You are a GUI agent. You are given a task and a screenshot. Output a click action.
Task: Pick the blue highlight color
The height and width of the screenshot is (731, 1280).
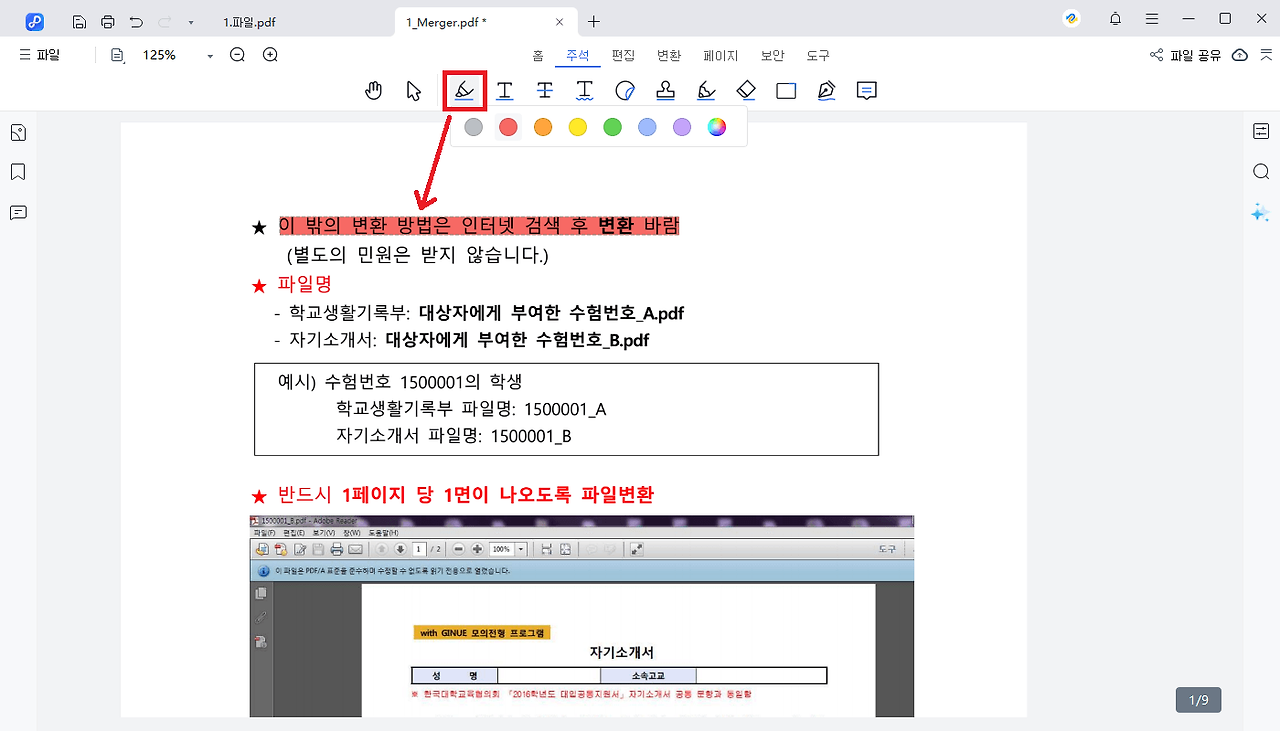click(x=647, y=127)
